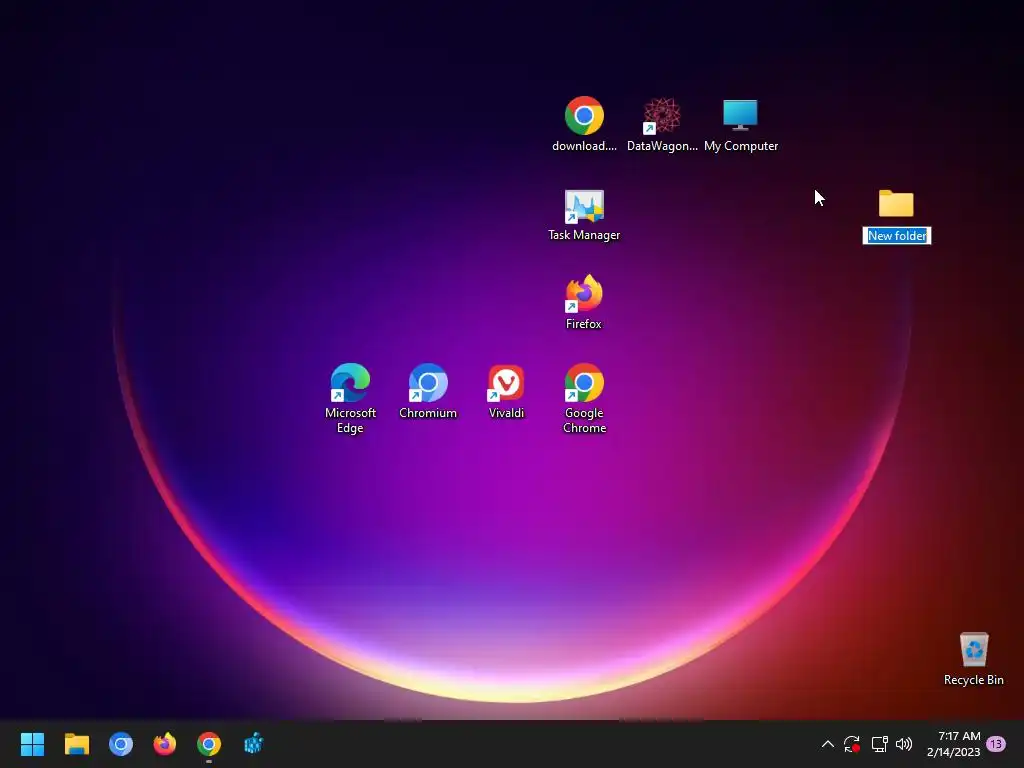Image resolution: width=1024 pixels, height=768 pixels.
Task: Click the Vivaldi label text
Action: 506,413
